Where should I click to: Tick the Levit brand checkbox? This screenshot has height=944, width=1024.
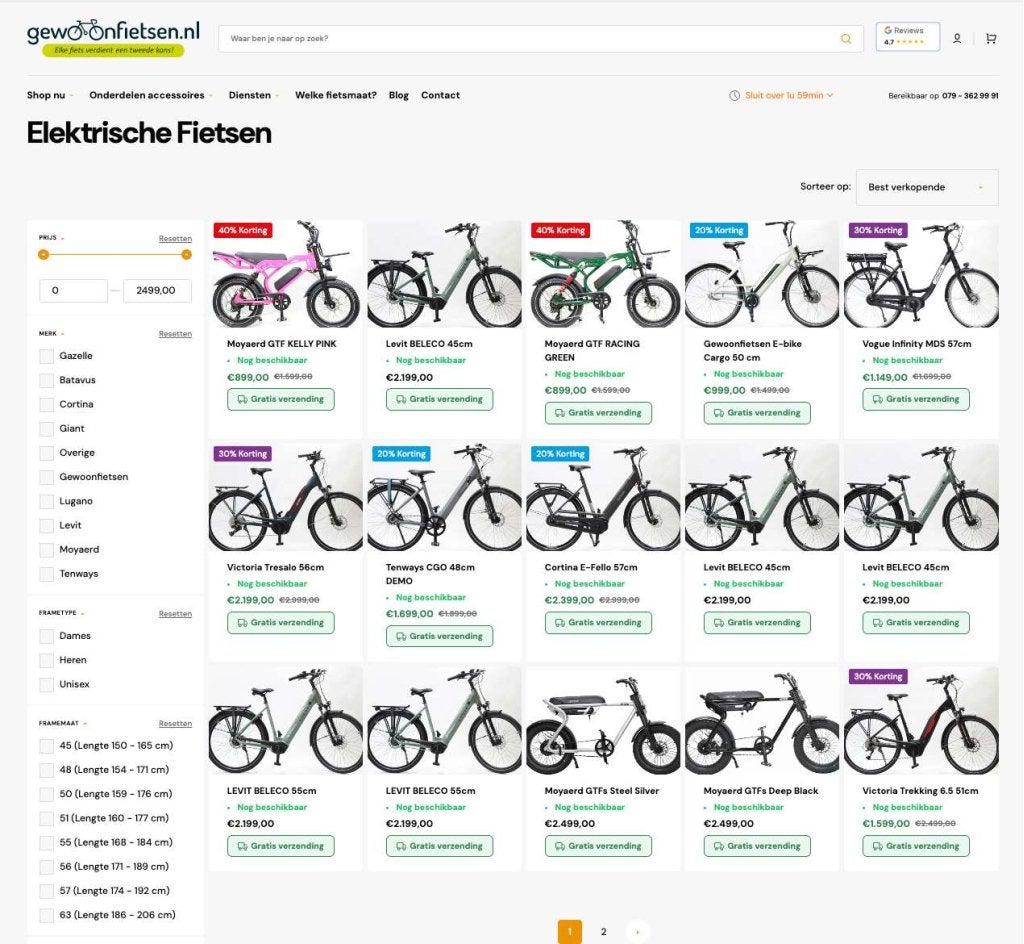(x=46, y=526)
